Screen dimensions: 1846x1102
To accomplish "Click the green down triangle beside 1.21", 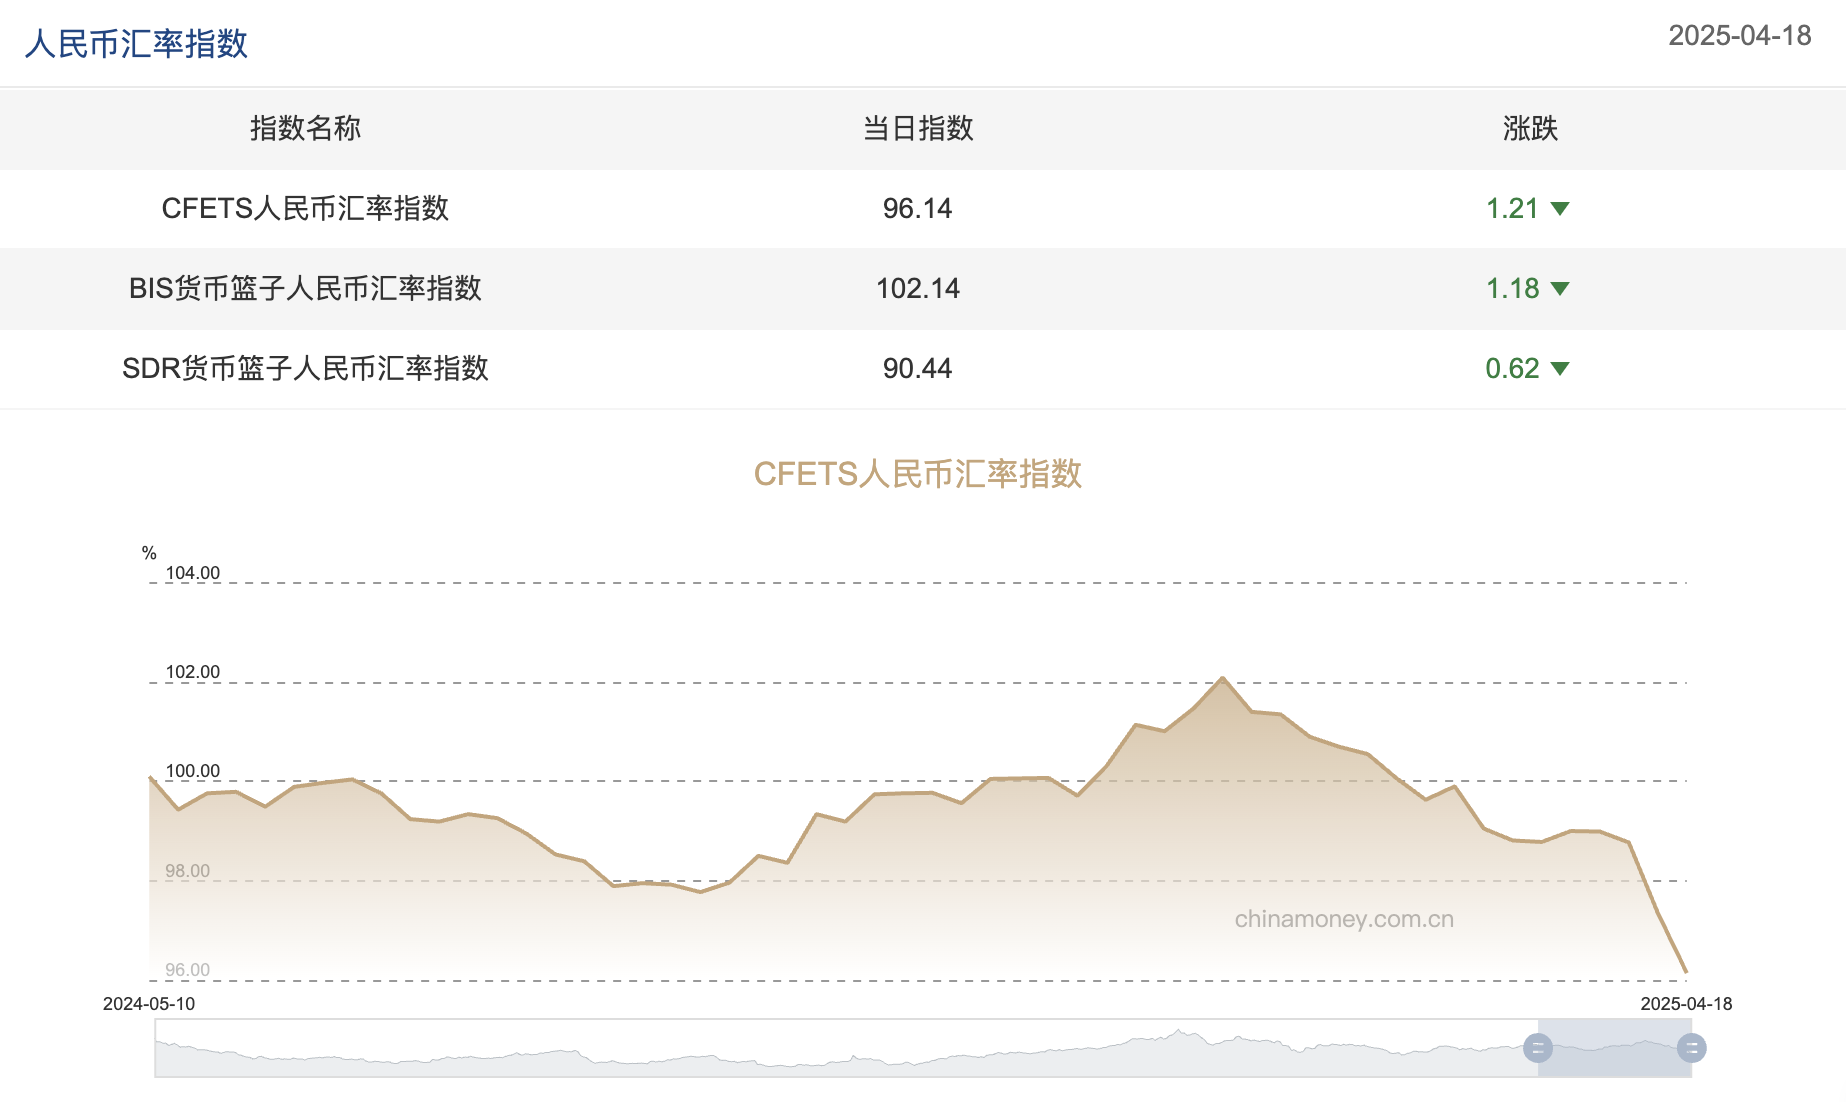I will click(x=1559, y=209).
